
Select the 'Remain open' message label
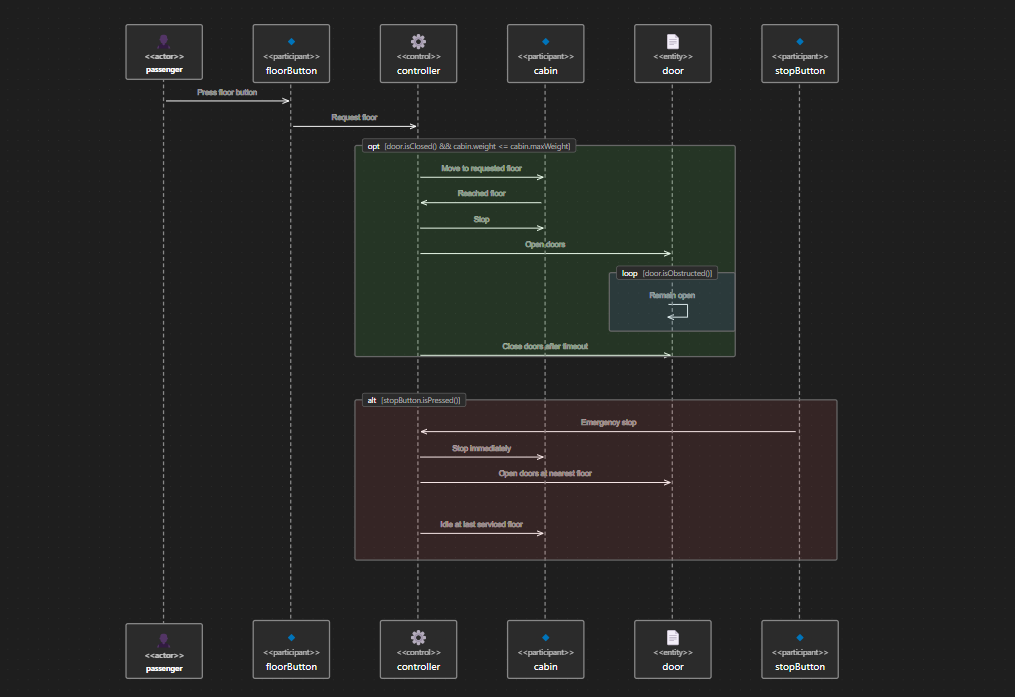pos(672,295)
